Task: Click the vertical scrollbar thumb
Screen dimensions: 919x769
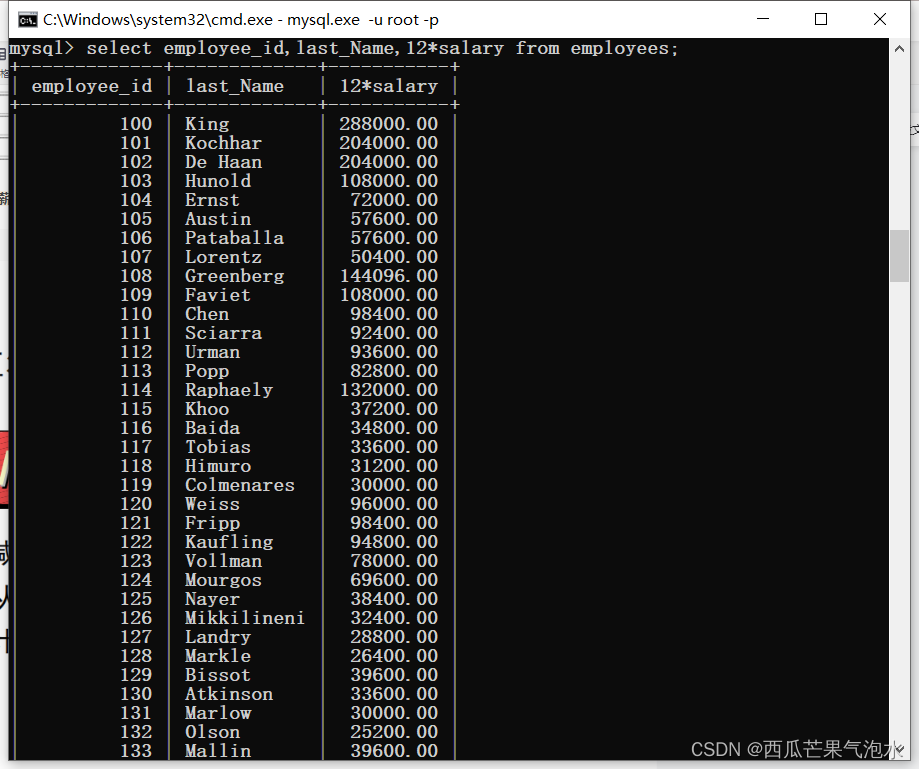Action: [x=899, y=256]
